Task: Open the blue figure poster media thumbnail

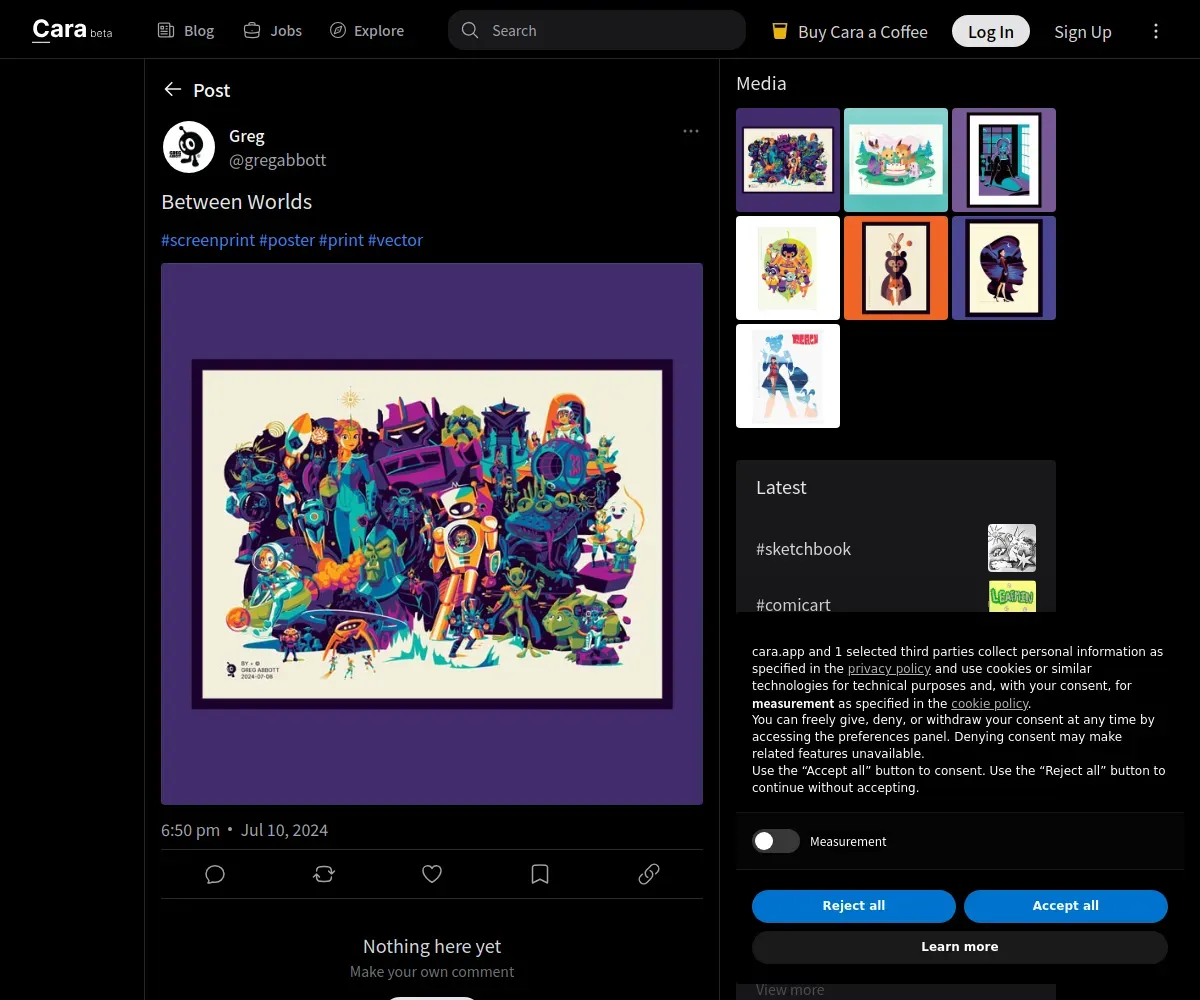Action: [788, 376]
